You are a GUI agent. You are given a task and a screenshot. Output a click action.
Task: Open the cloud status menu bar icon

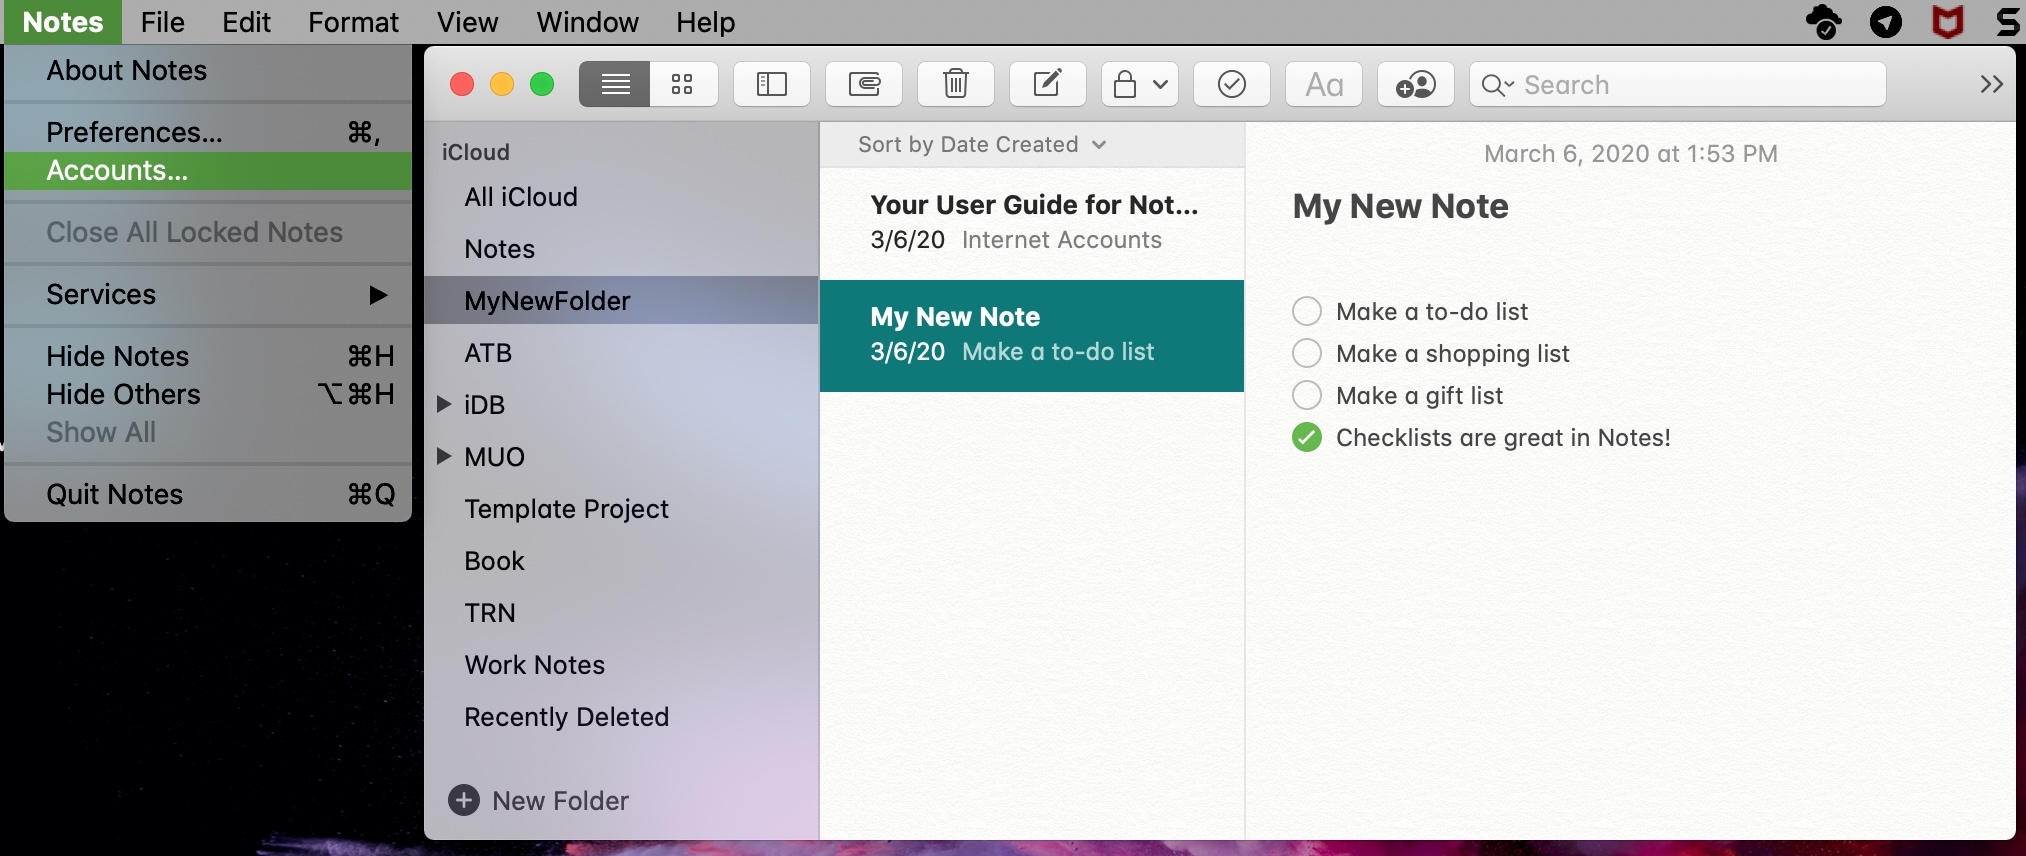(1824, 21)
